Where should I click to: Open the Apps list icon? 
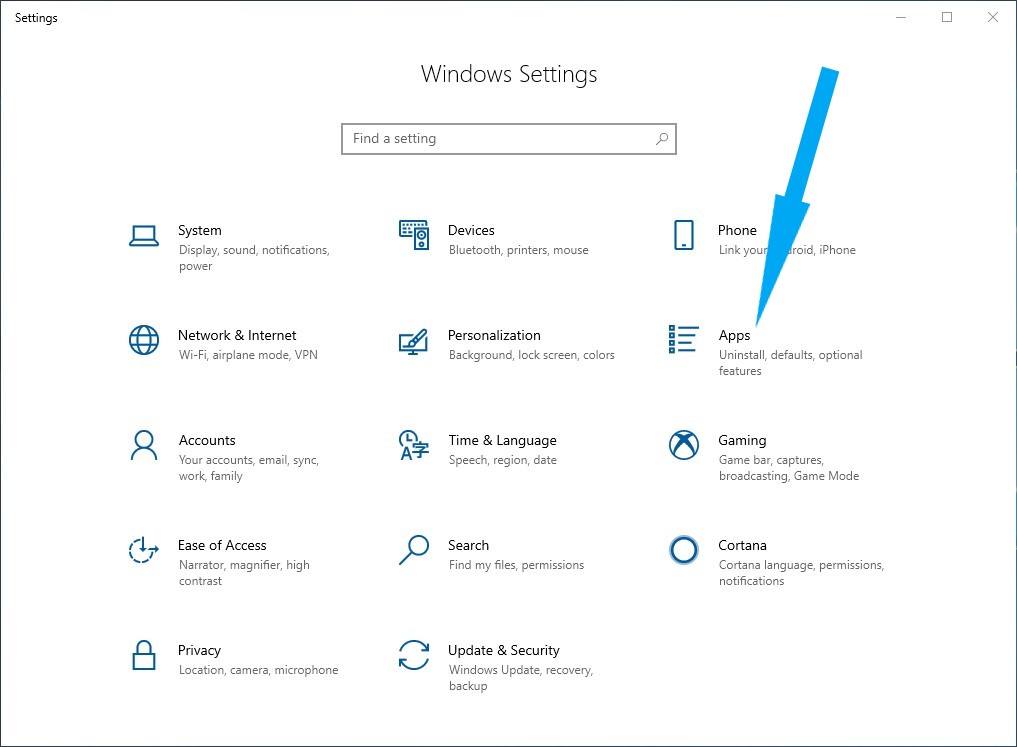pos(684,339)
